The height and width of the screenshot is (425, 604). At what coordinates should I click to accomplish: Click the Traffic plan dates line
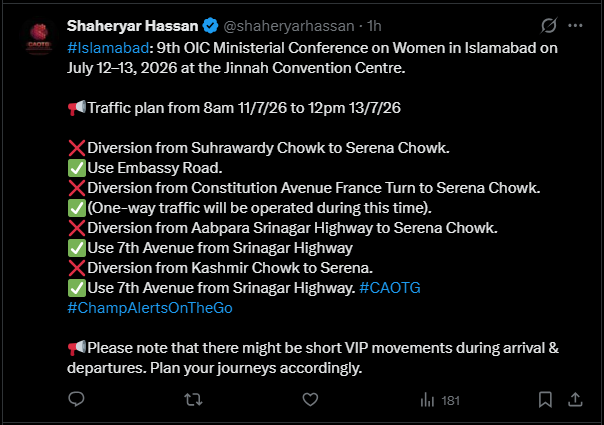(x=234, y=108)
